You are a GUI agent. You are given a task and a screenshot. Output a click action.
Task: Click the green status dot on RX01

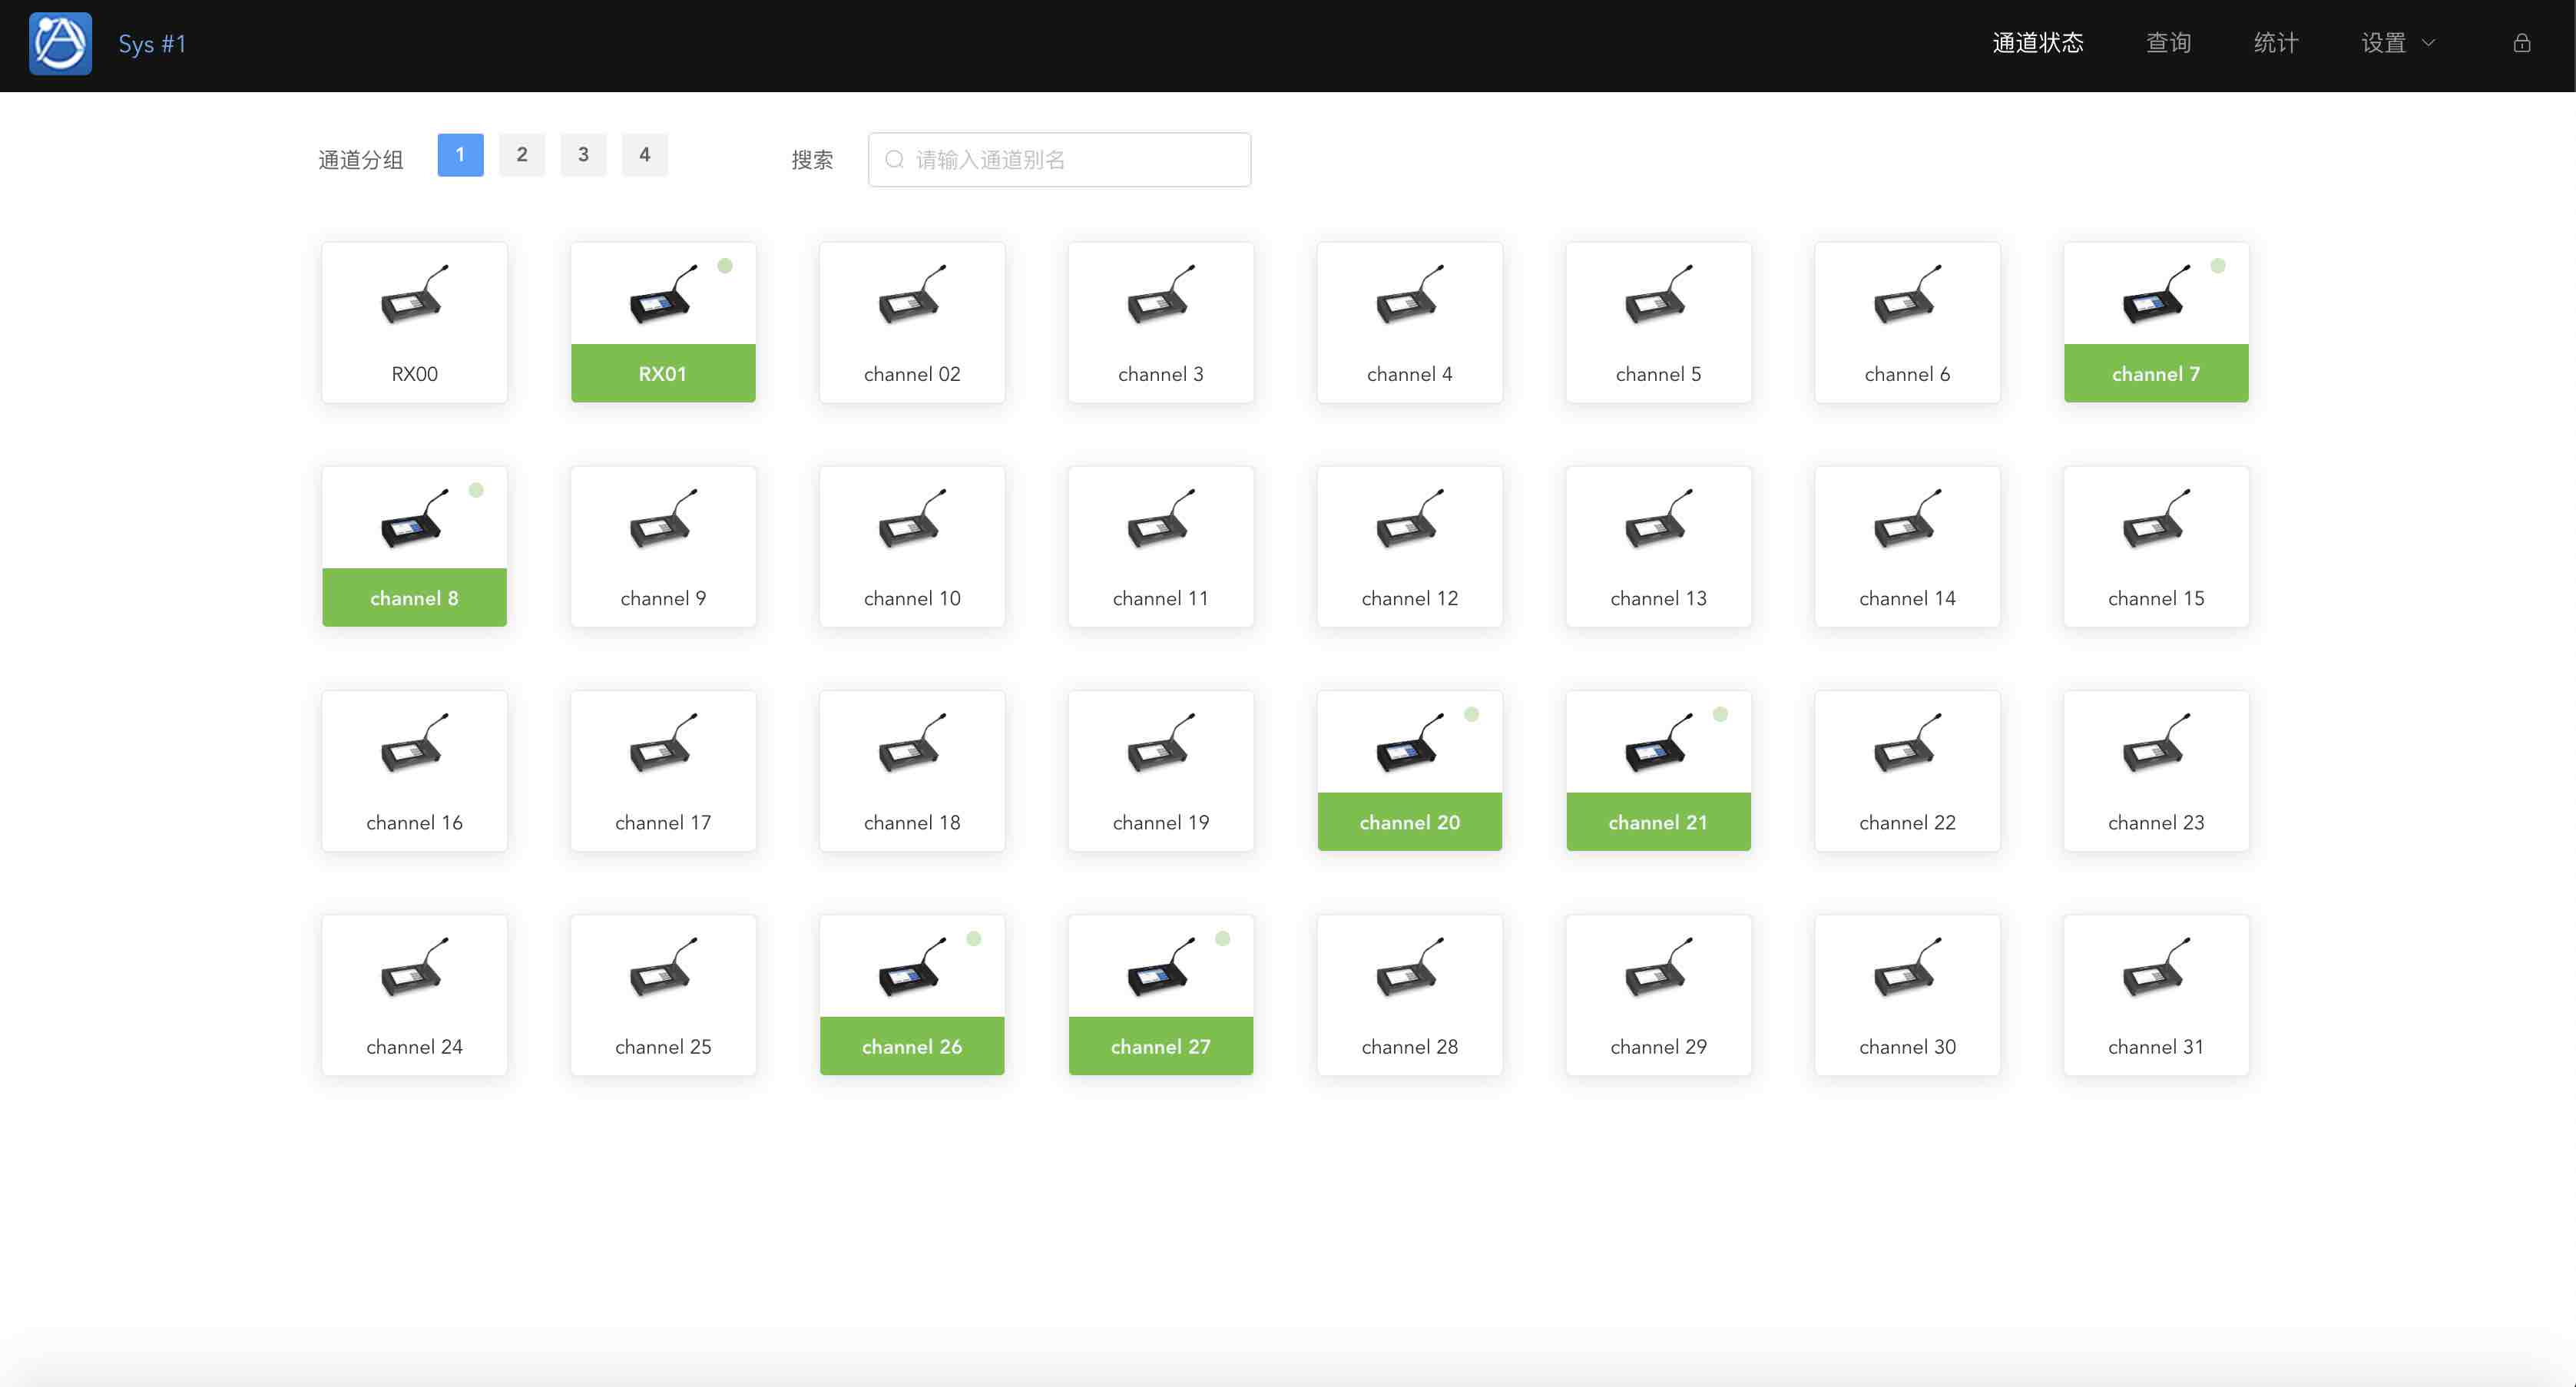pos(725,266)
